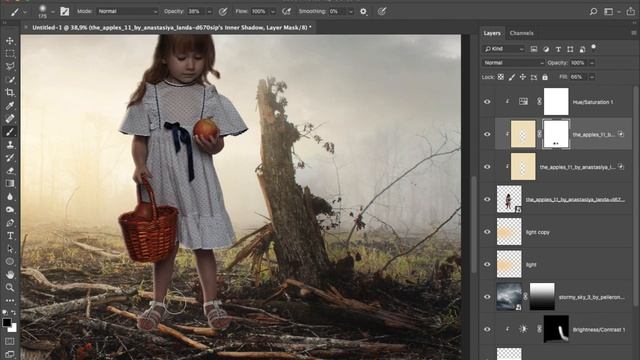640x360 pixels.
Task: Switch to the Layers tab
Action: (x=492, y=33)
